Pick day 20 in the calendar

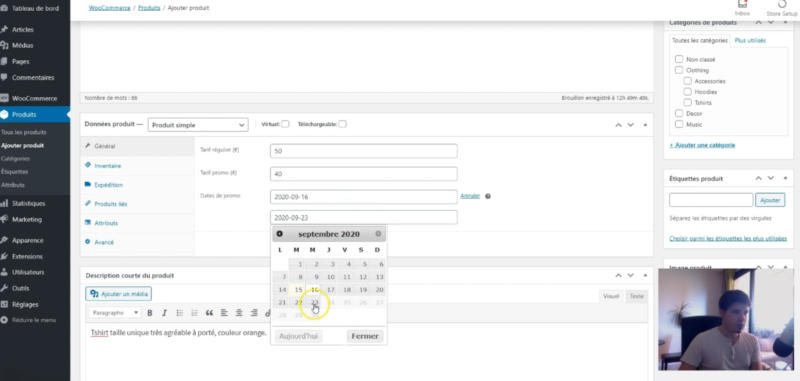[379, 290]
